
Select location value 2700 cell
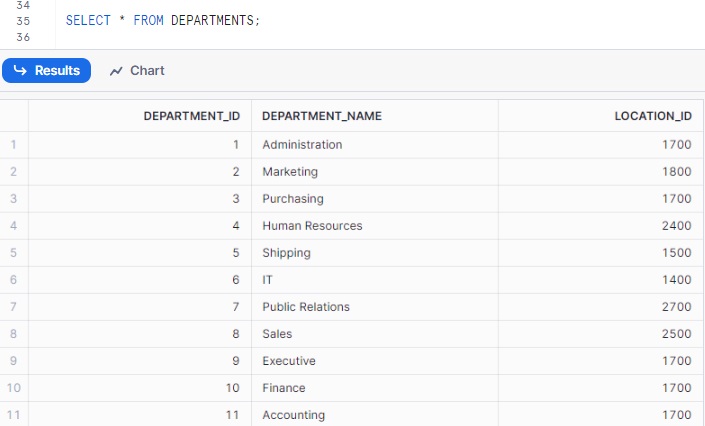tap(676, 307)
